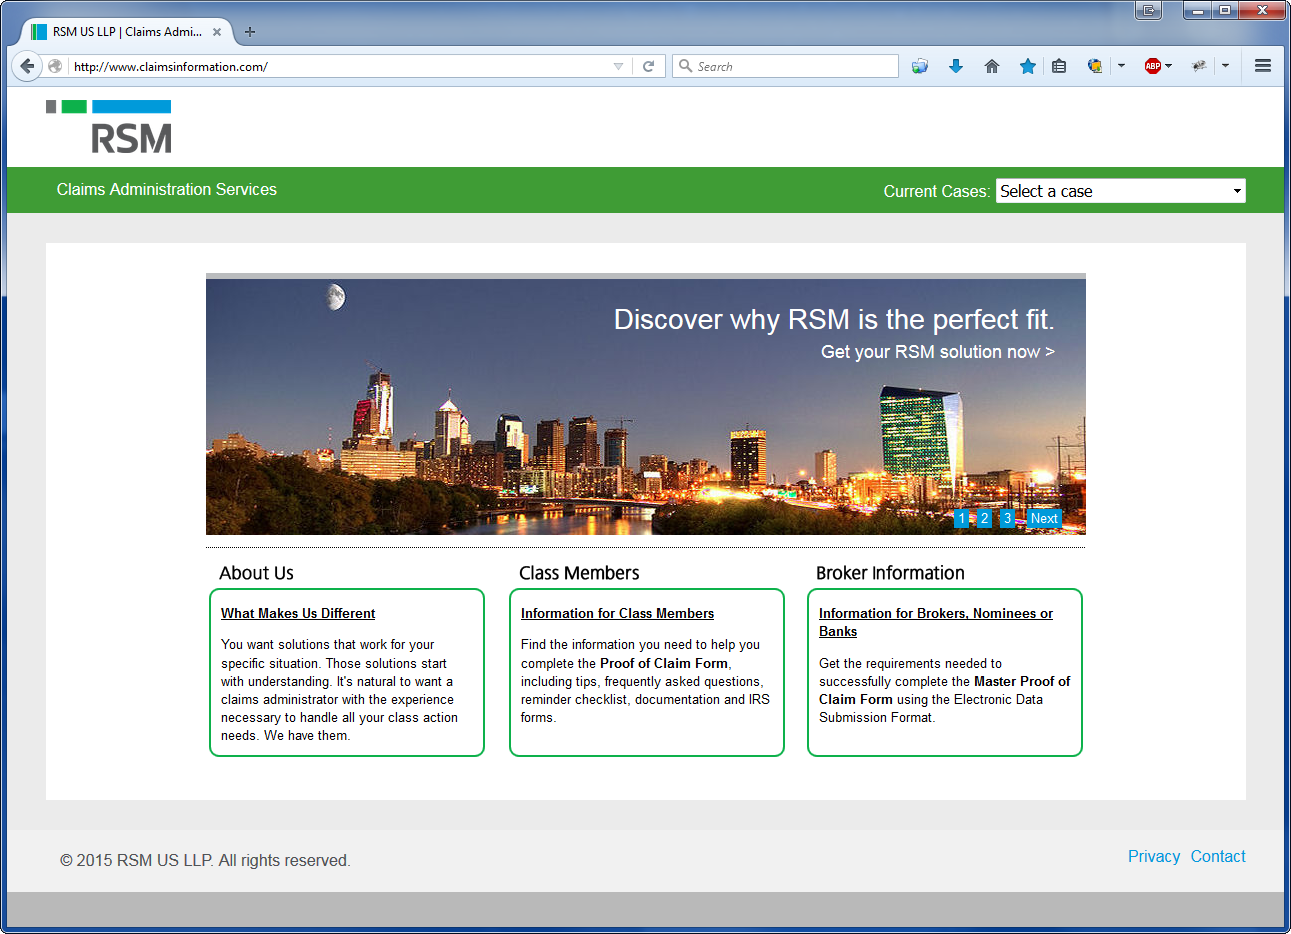Expand the Select a case dropdown

1121,191
